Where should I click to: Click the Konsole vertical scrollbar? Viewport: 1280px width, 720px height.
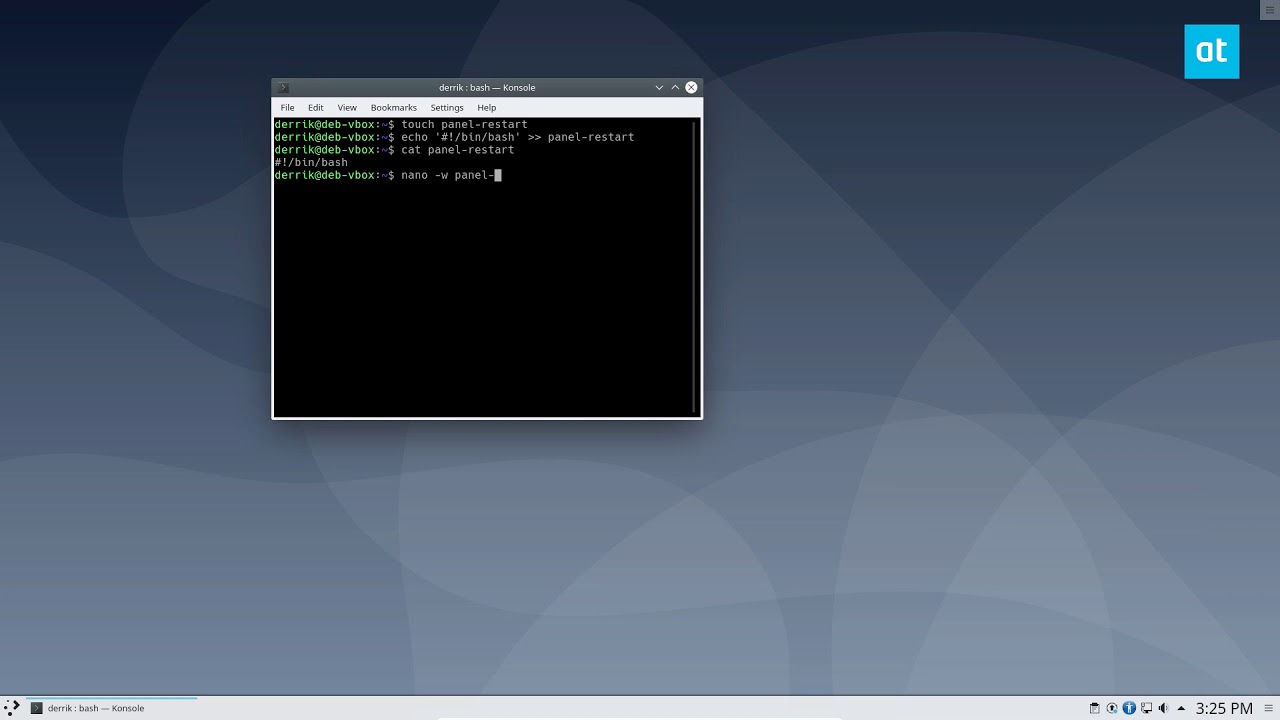pyautogui.click(x=695, y=266)
